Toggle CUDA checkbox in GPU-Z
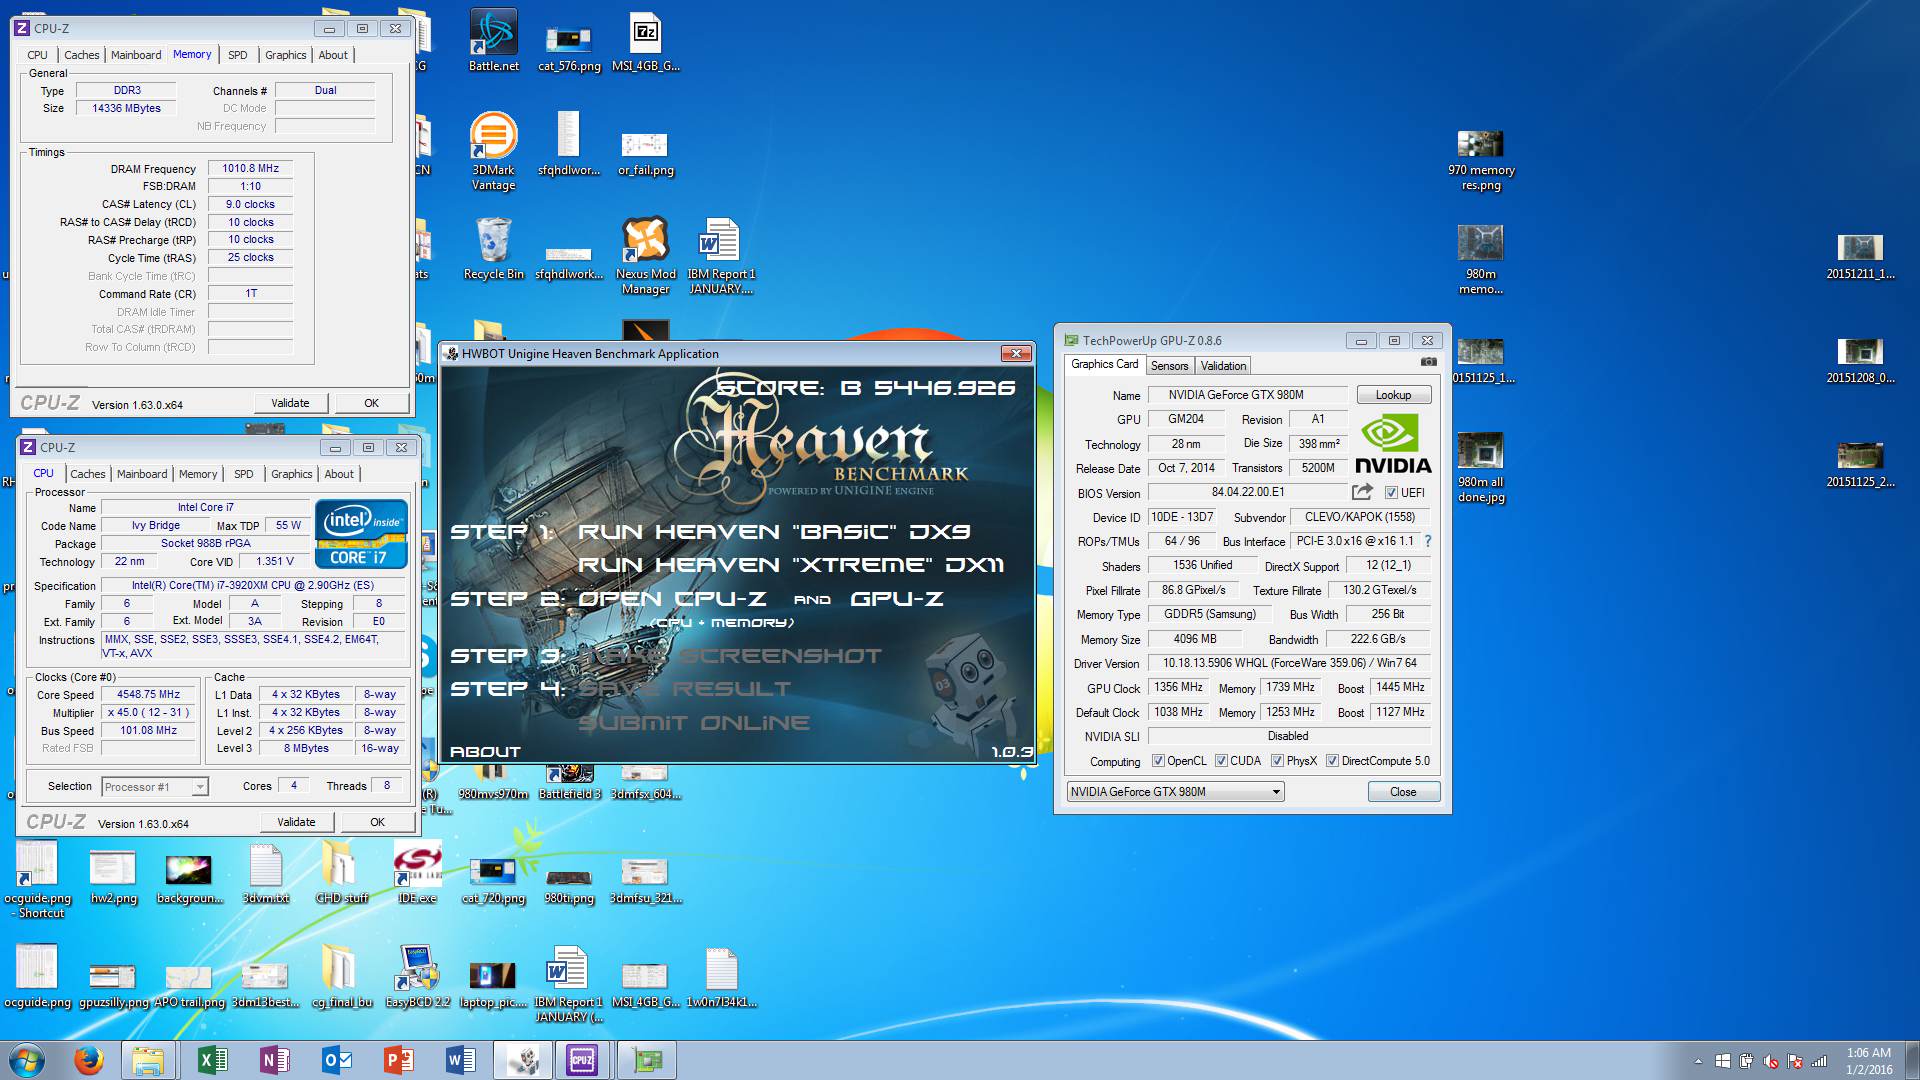 (1221, 761)
